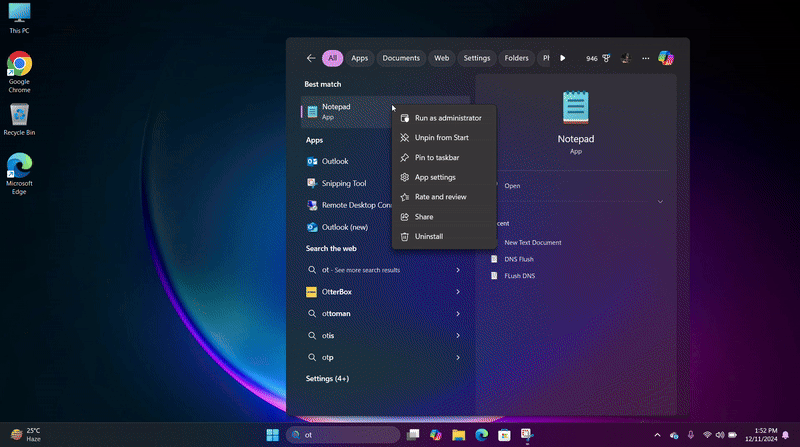Expand the otp result chevron
The image size is (800, 447).
tap(458, 358)
